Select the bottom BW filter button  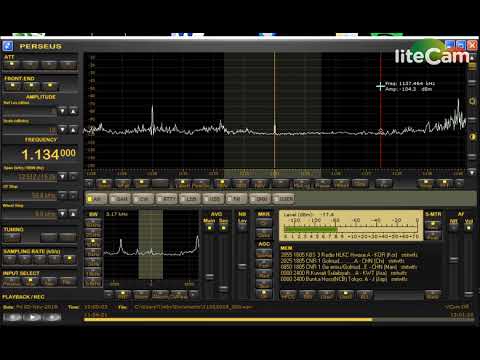click(x=93, y=283)
